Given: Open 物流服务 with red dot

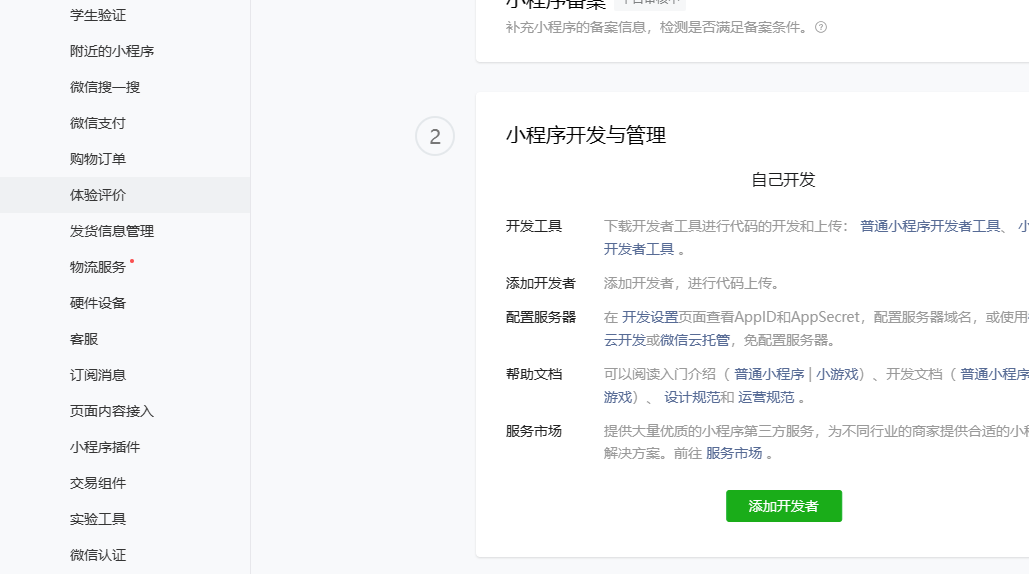Looking at the screenshot, I should [98, 268].
